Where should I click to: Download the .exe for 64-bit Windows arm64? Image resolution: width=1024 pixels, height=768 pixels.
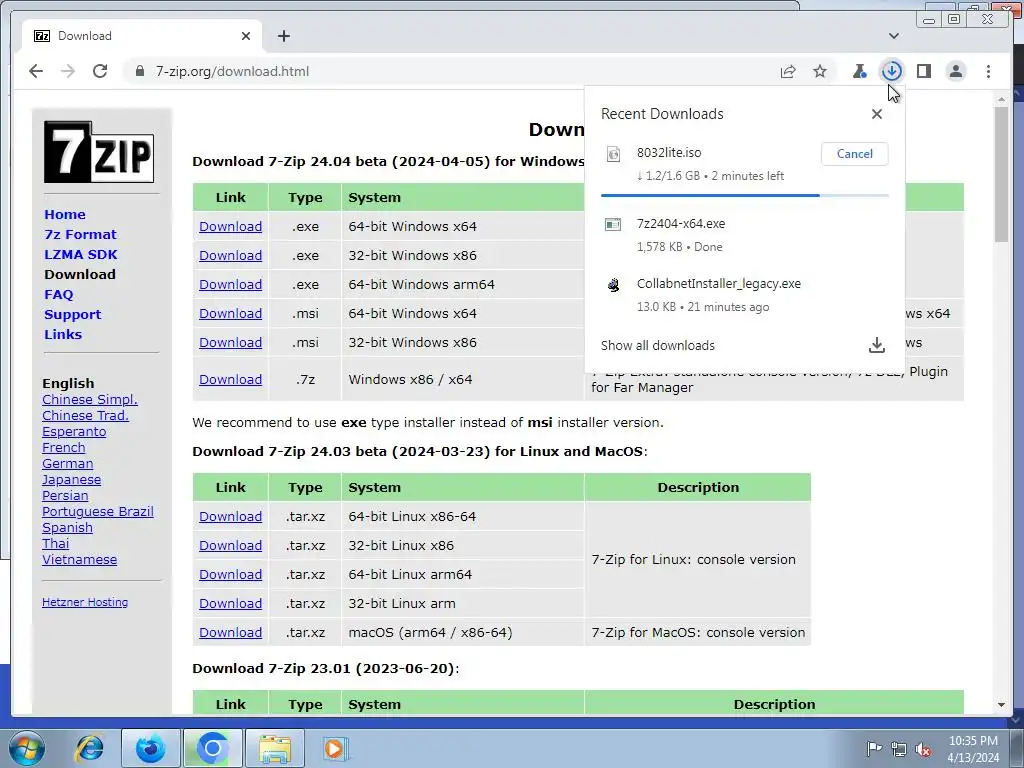[x=231, y=285]
